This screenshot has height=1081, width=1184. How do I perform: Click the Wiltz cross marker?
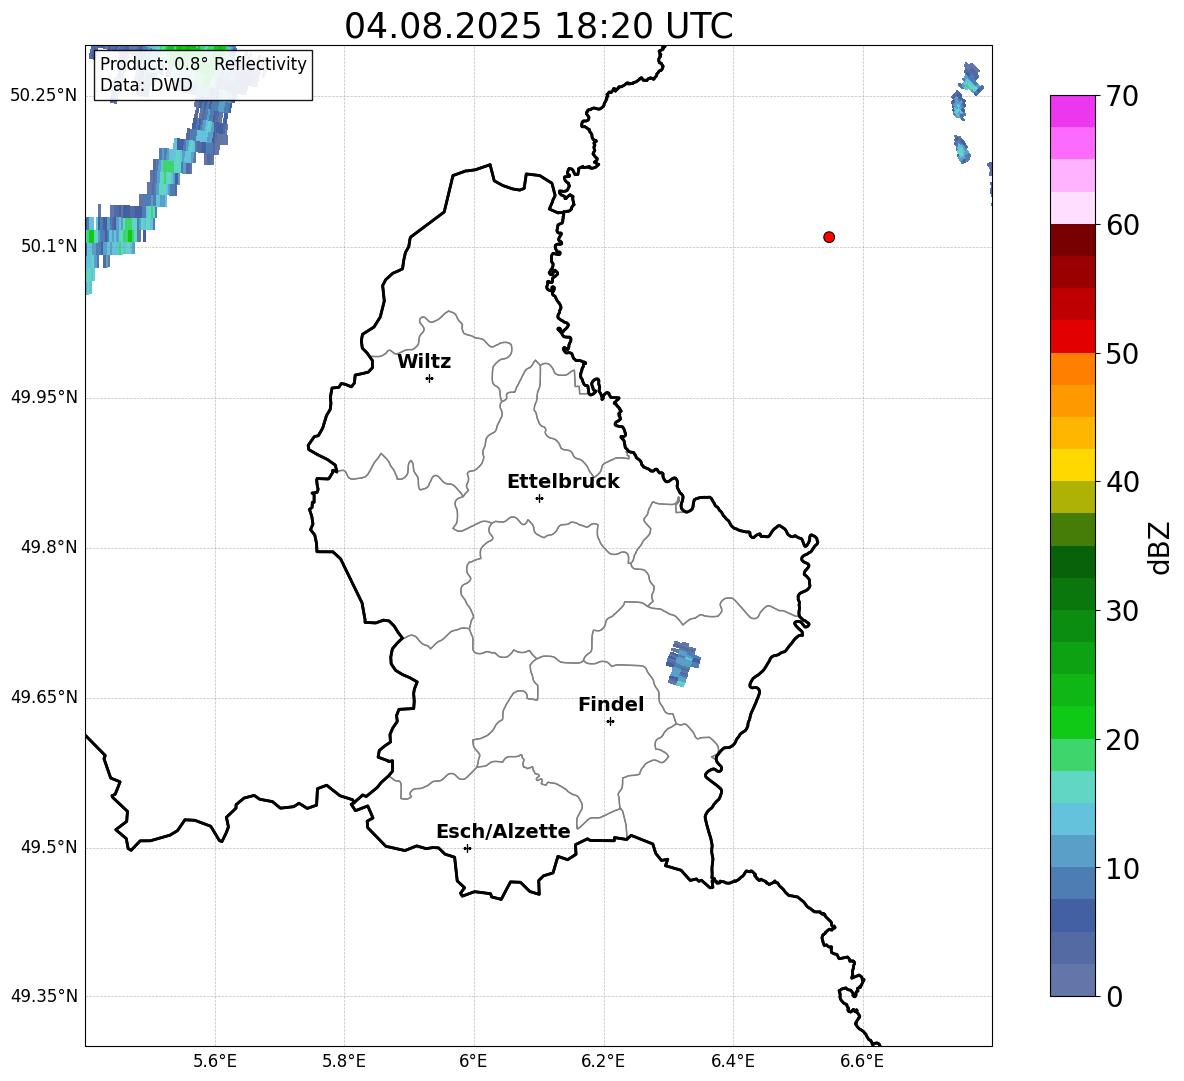point(430,378)
